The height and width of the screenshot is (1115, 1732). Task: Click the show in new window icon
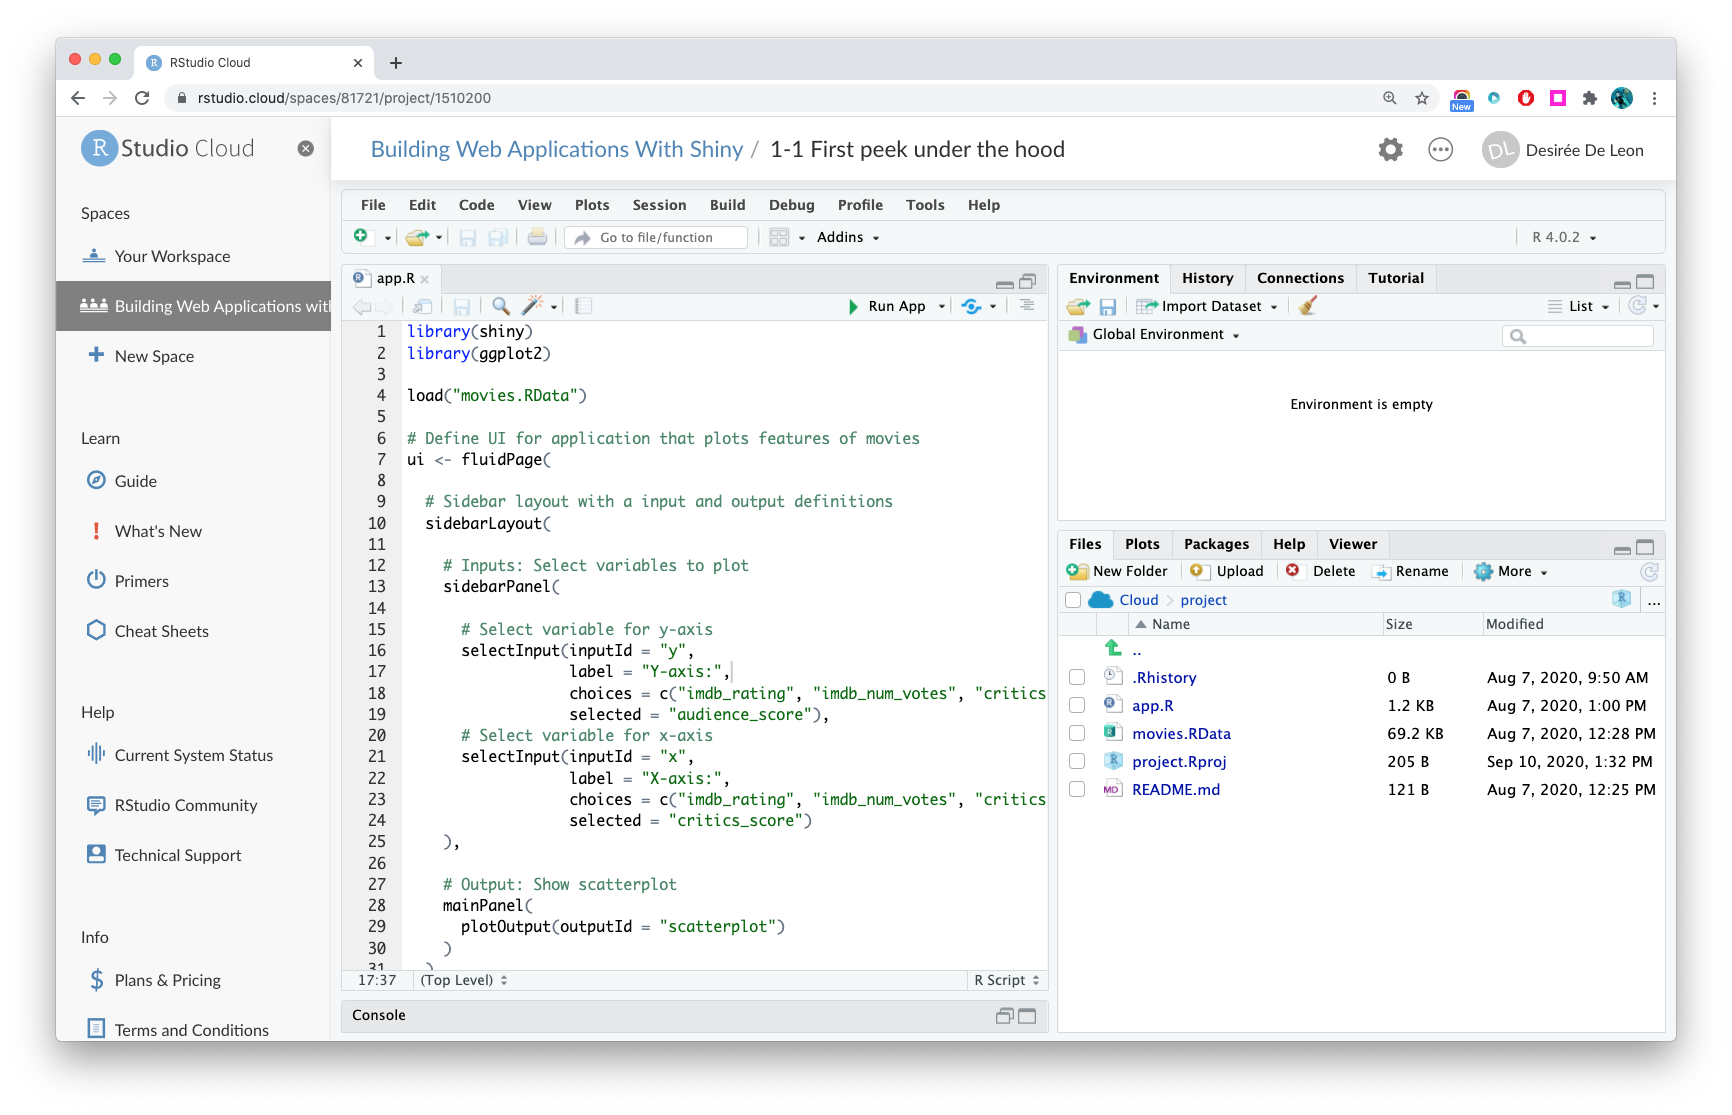[423, 306]
